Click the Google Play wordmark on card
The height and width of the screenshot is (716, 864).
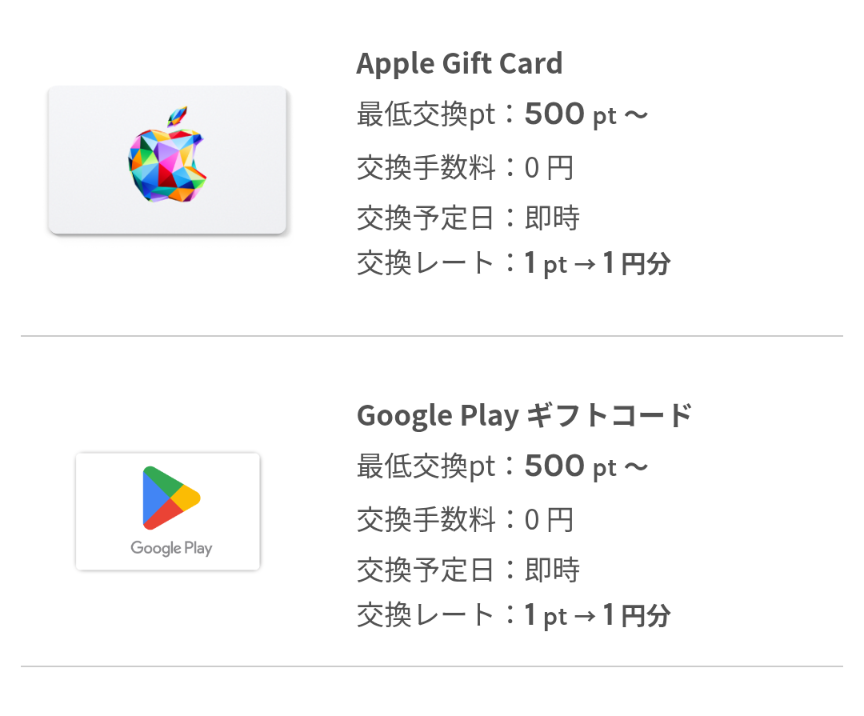[x=171, y=548]
